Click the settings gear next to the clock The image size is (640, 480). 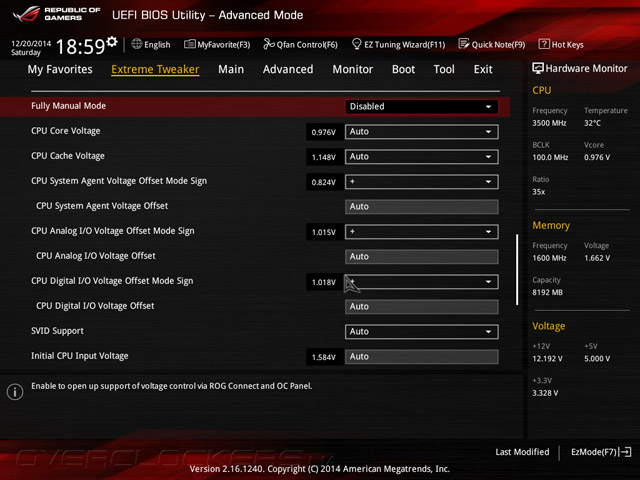pyautogui.click(x=112, y=41)
